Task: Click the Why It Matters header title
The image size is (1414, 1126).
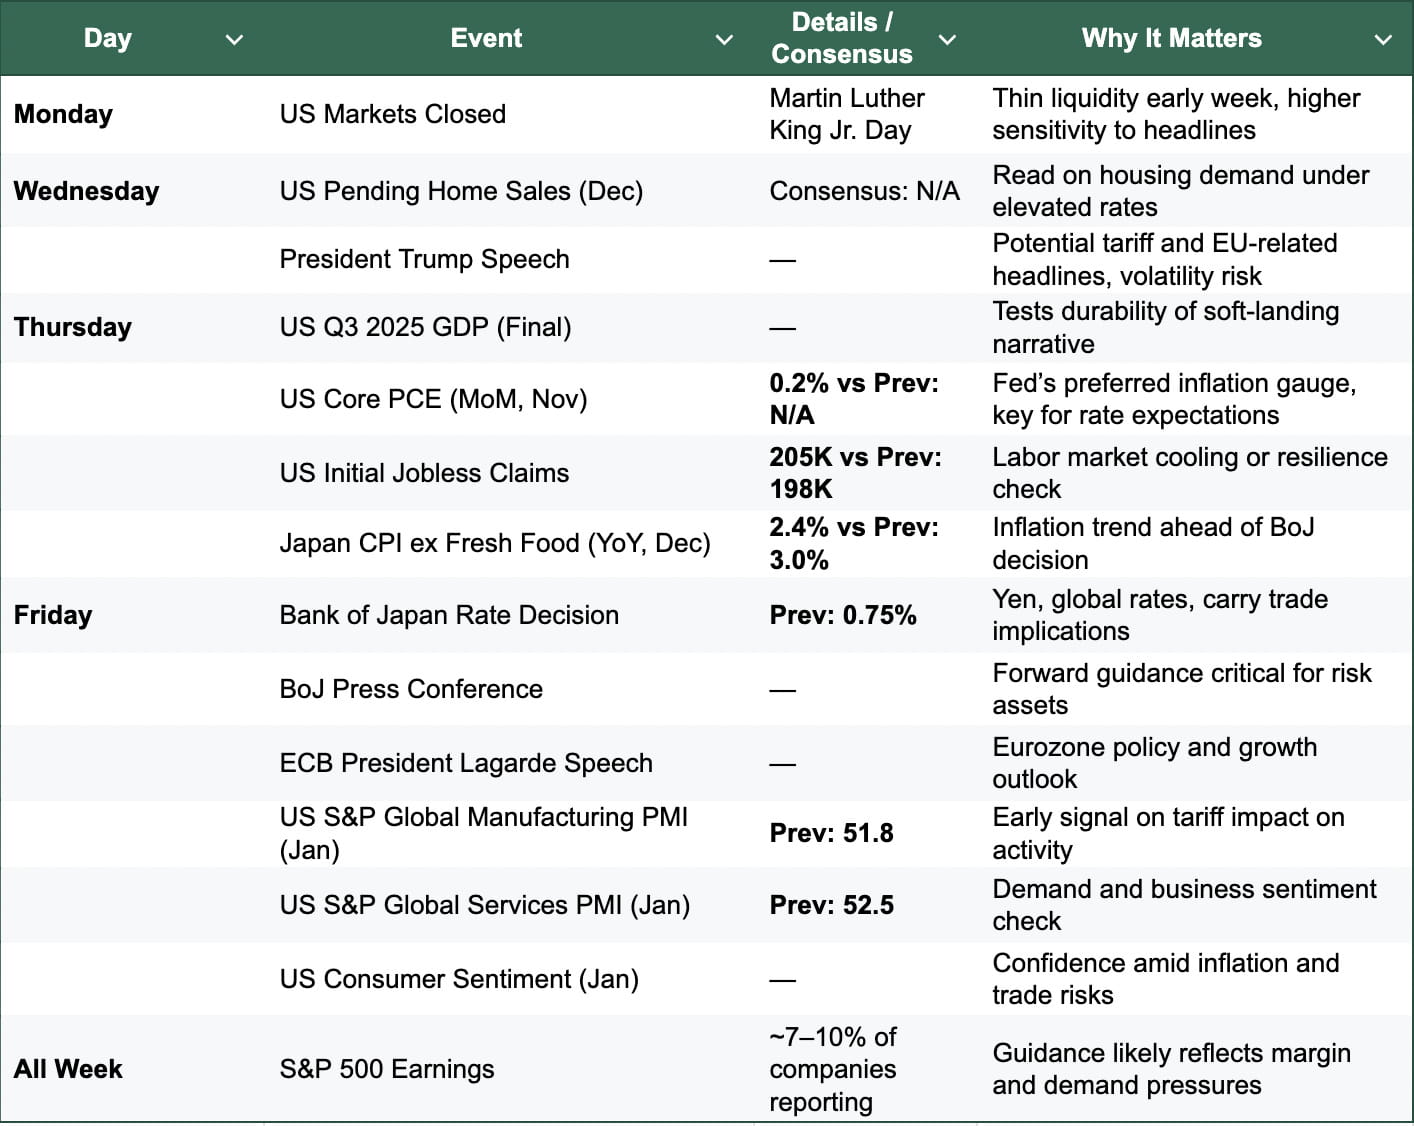Action: click(x=1171, y=38)
